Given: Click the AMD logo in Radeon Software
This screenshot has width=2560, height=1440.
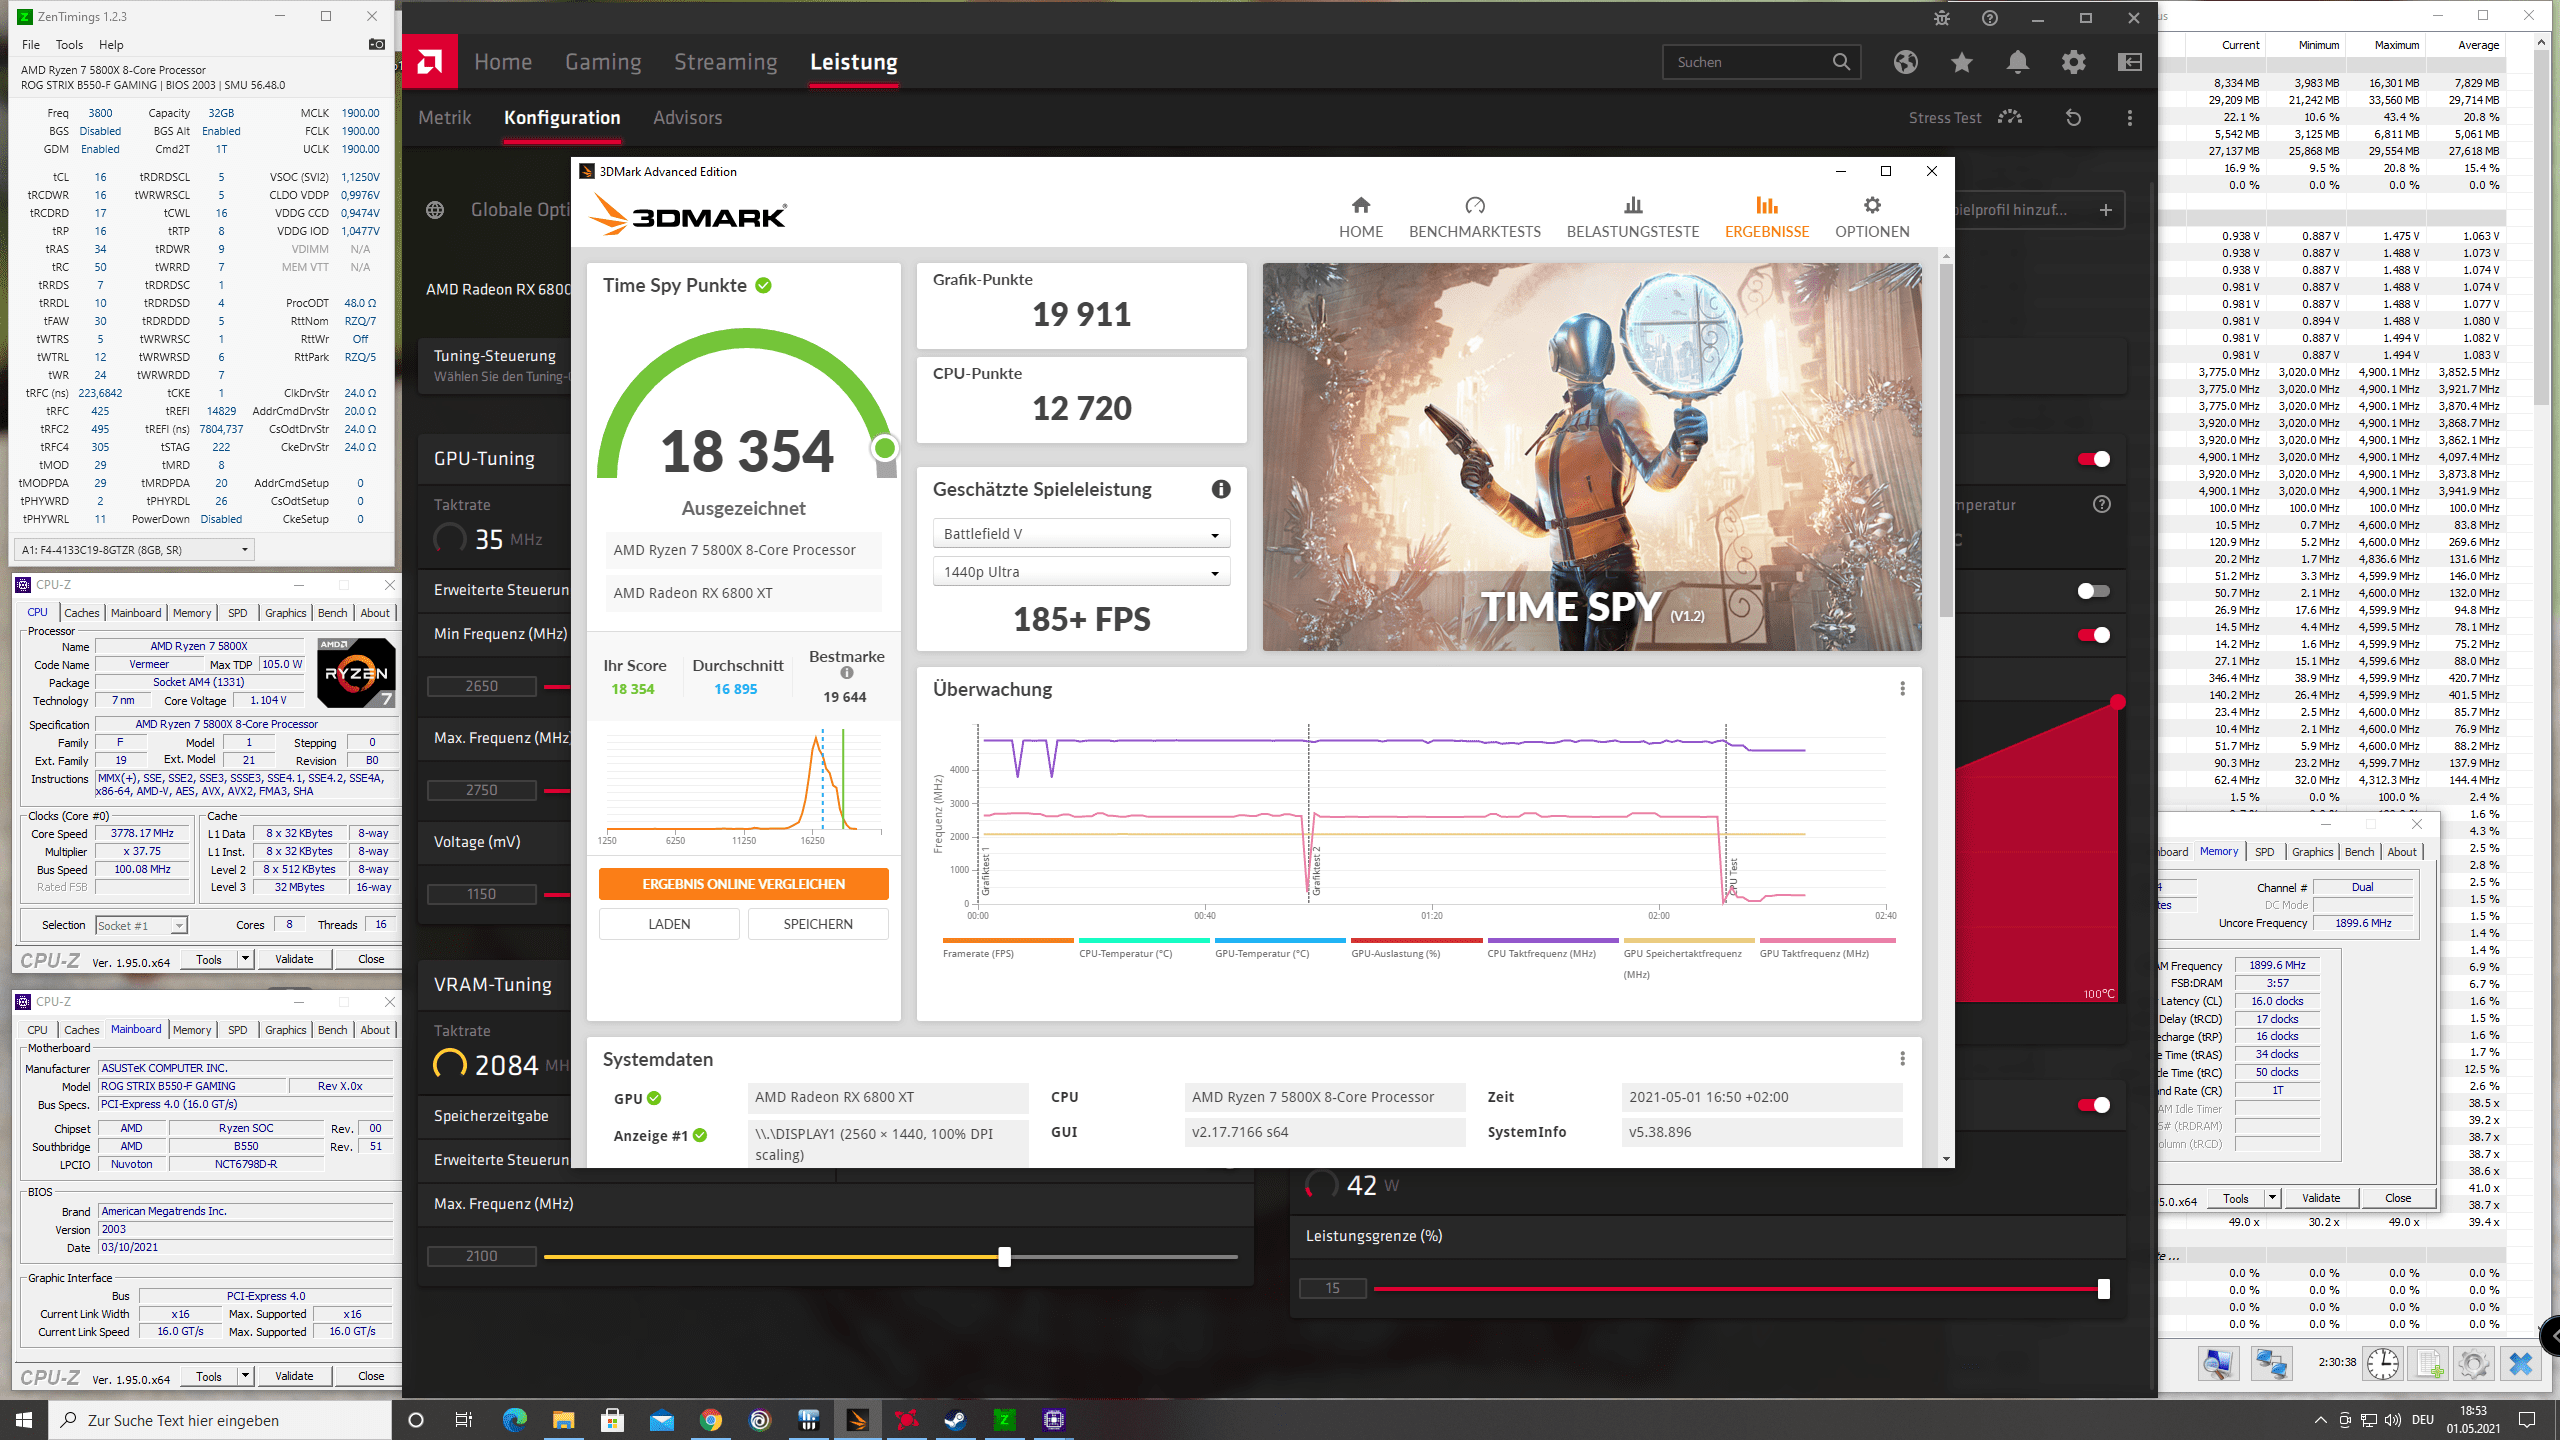Looking at the screenshot, I should 430,62.
